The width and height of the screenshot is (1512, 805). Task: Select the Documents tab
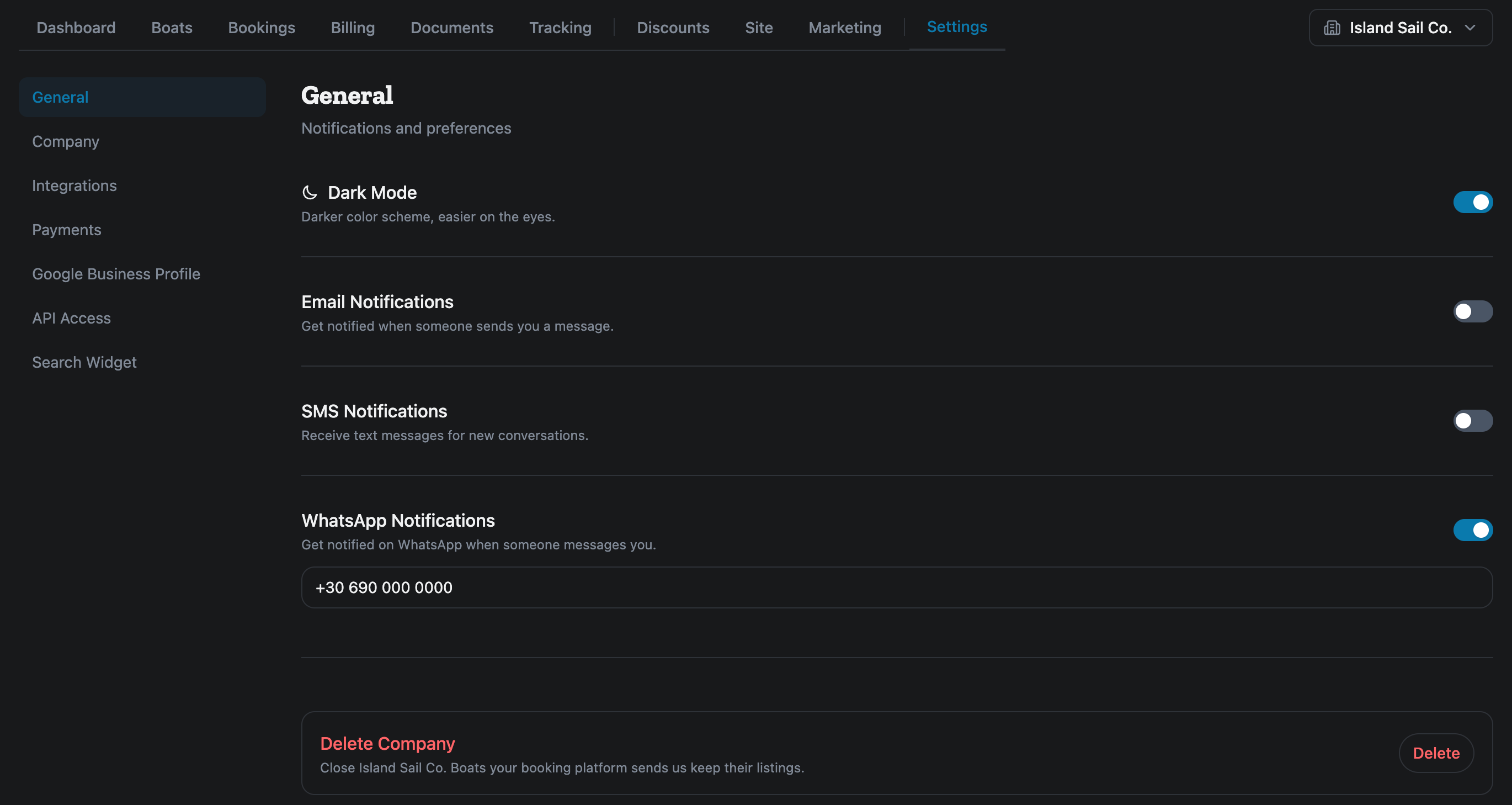point(452,28)
